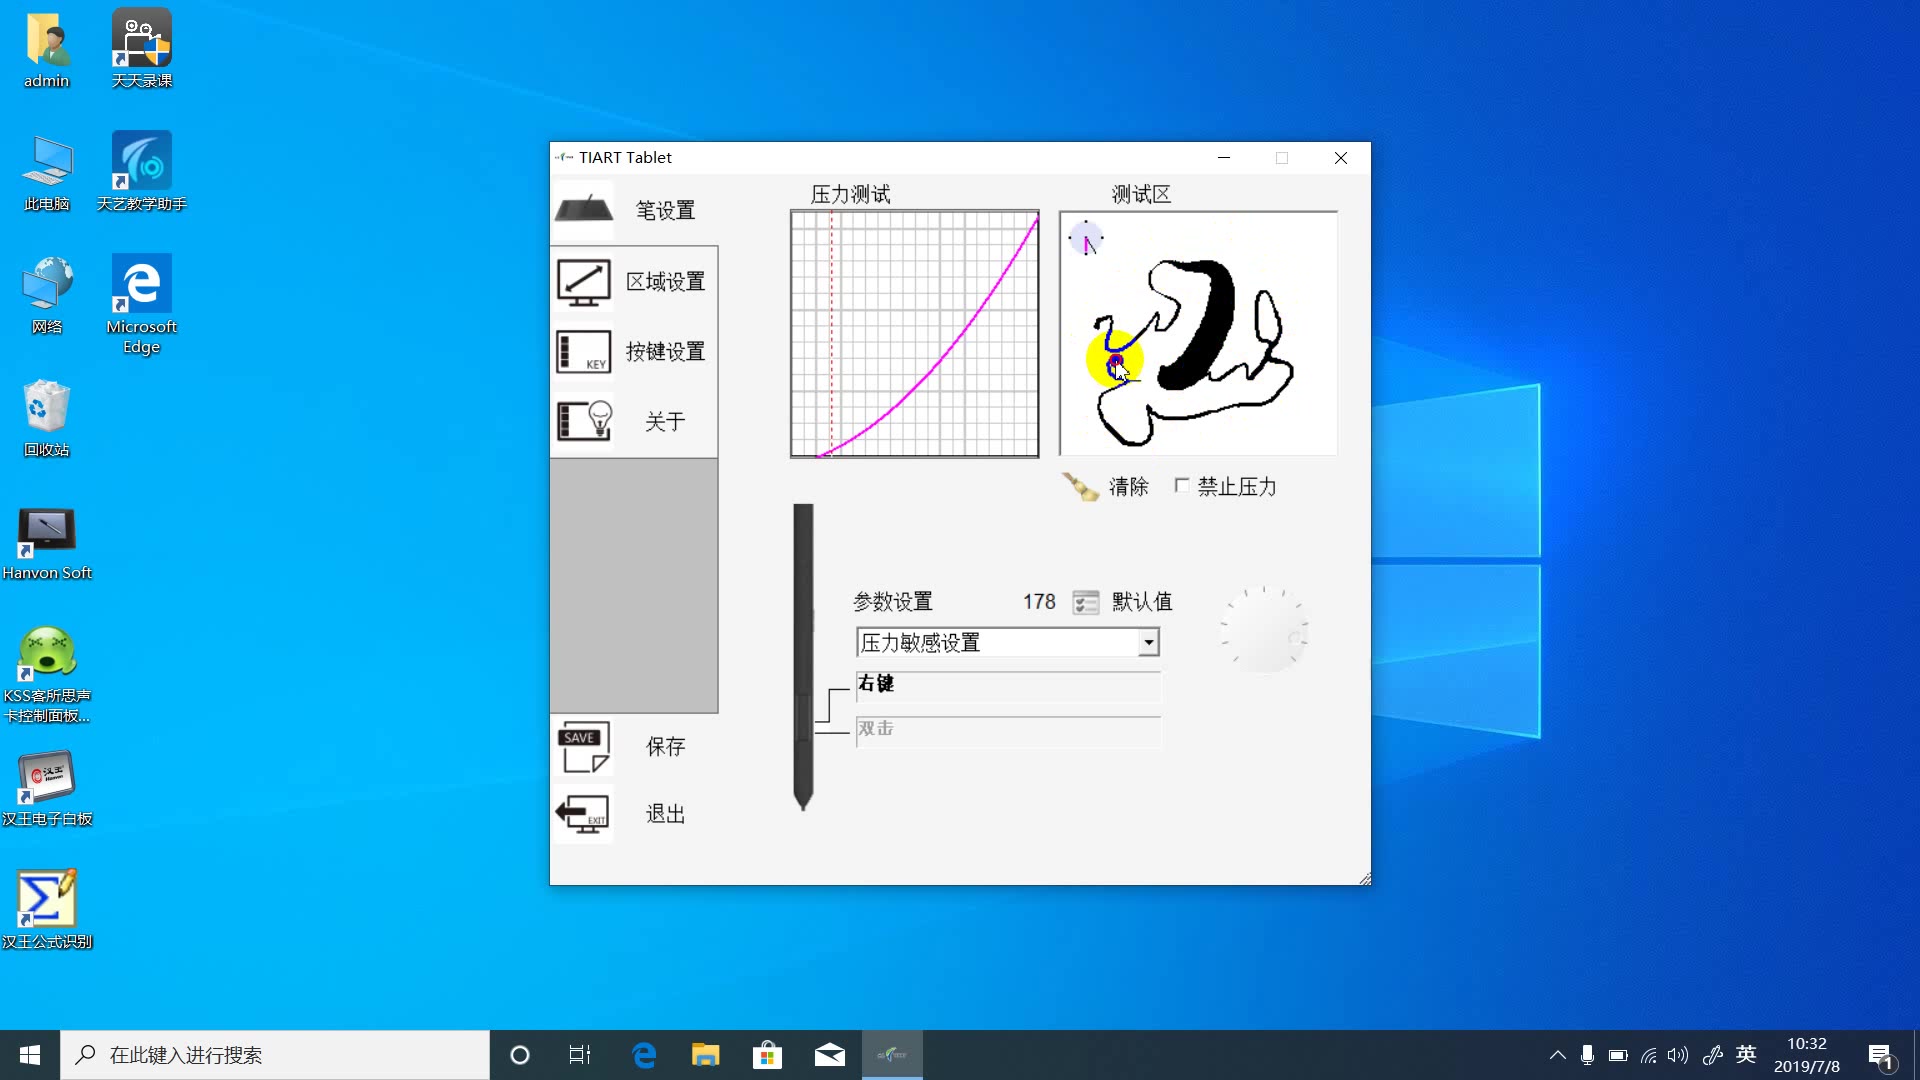1920x1080 pixels.
Task: Select the 区域设置 area settings icon
Action: click(x=584, y=282)
